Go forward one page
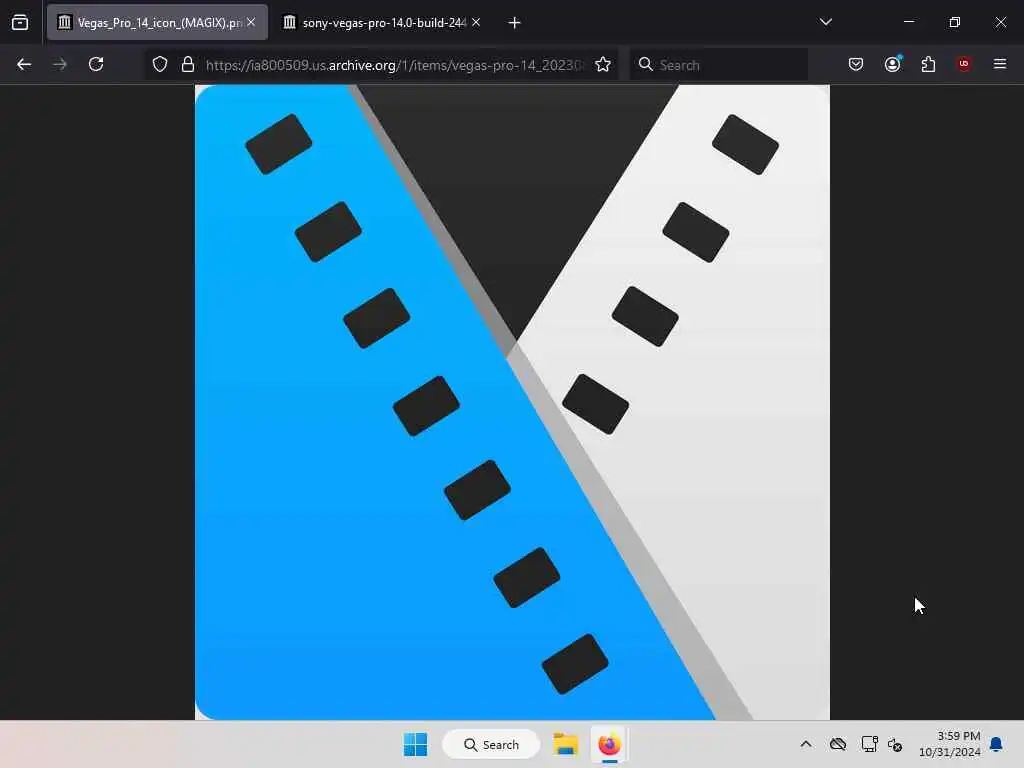The image size is (1024, 768). (x=60, y=64)
